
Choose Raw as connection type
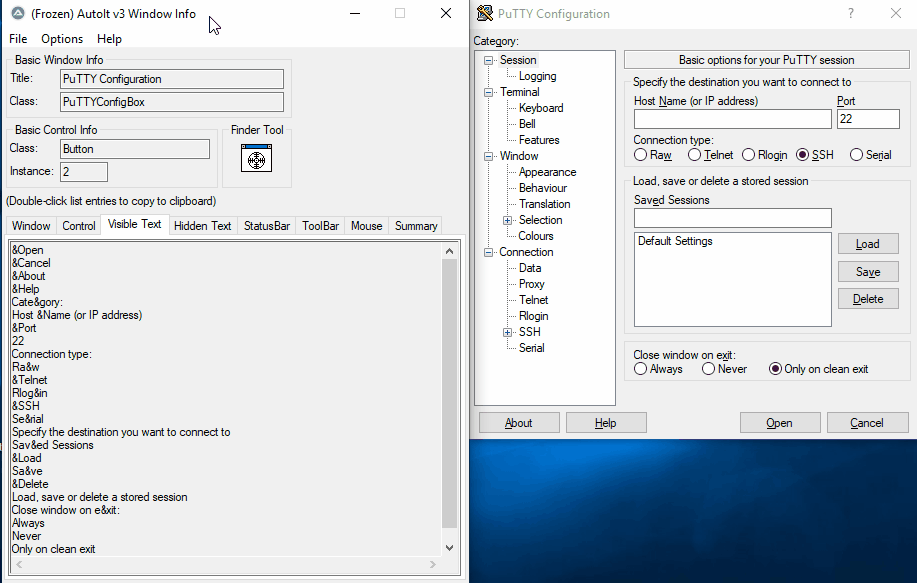642,154
